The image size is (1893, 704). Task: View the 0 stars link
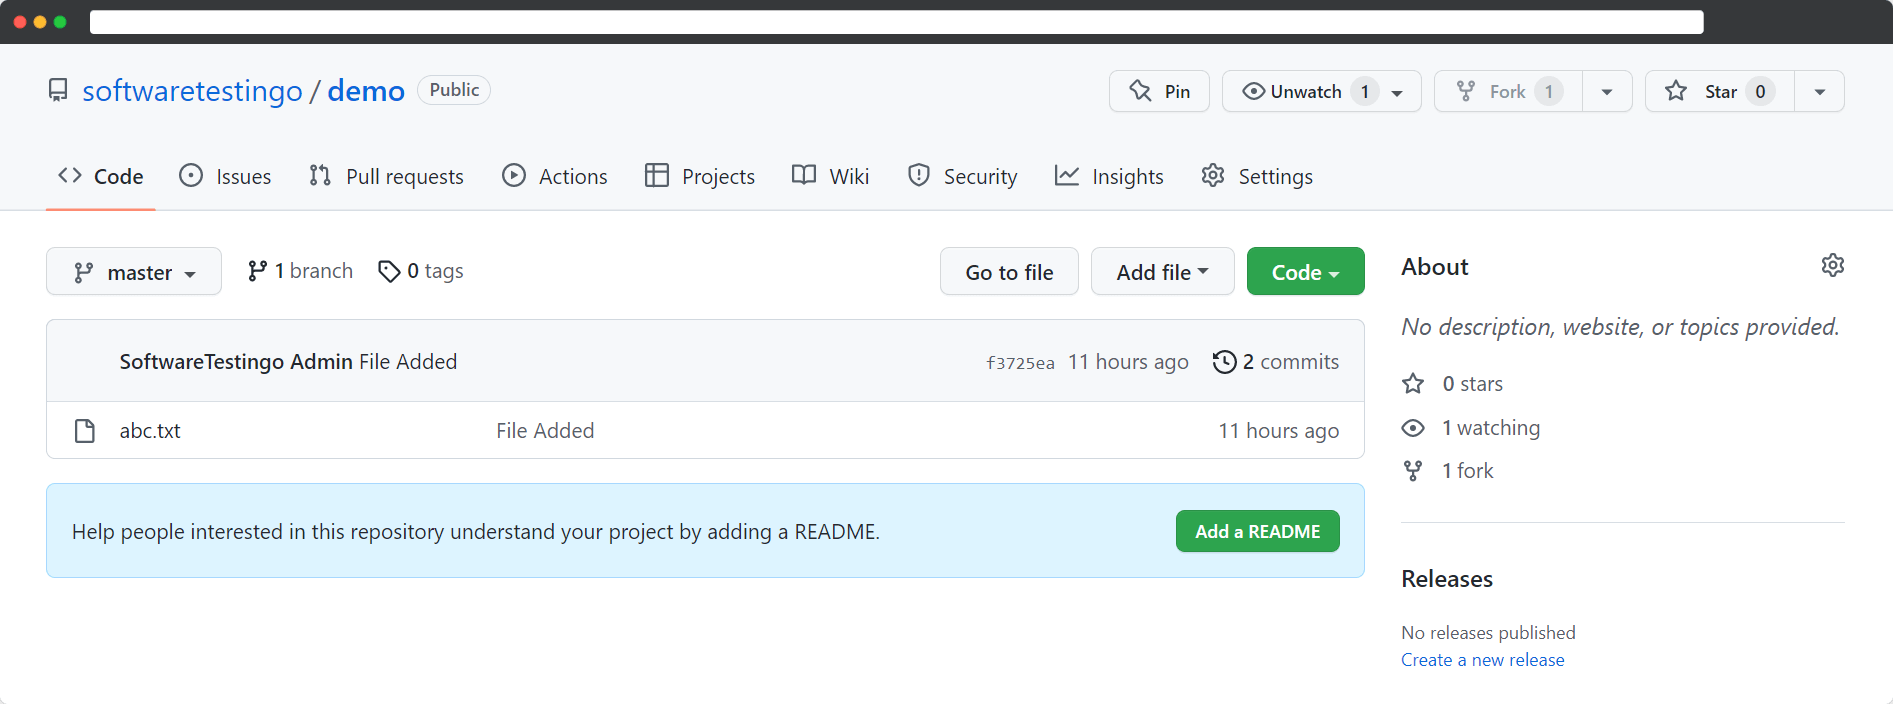tap(1452, 384)
